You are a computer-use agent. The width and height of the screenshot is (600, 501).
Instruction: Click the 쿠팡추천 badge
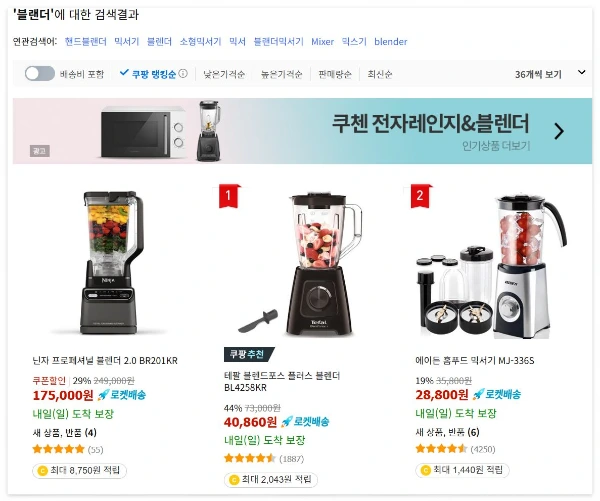coord(249,354)
